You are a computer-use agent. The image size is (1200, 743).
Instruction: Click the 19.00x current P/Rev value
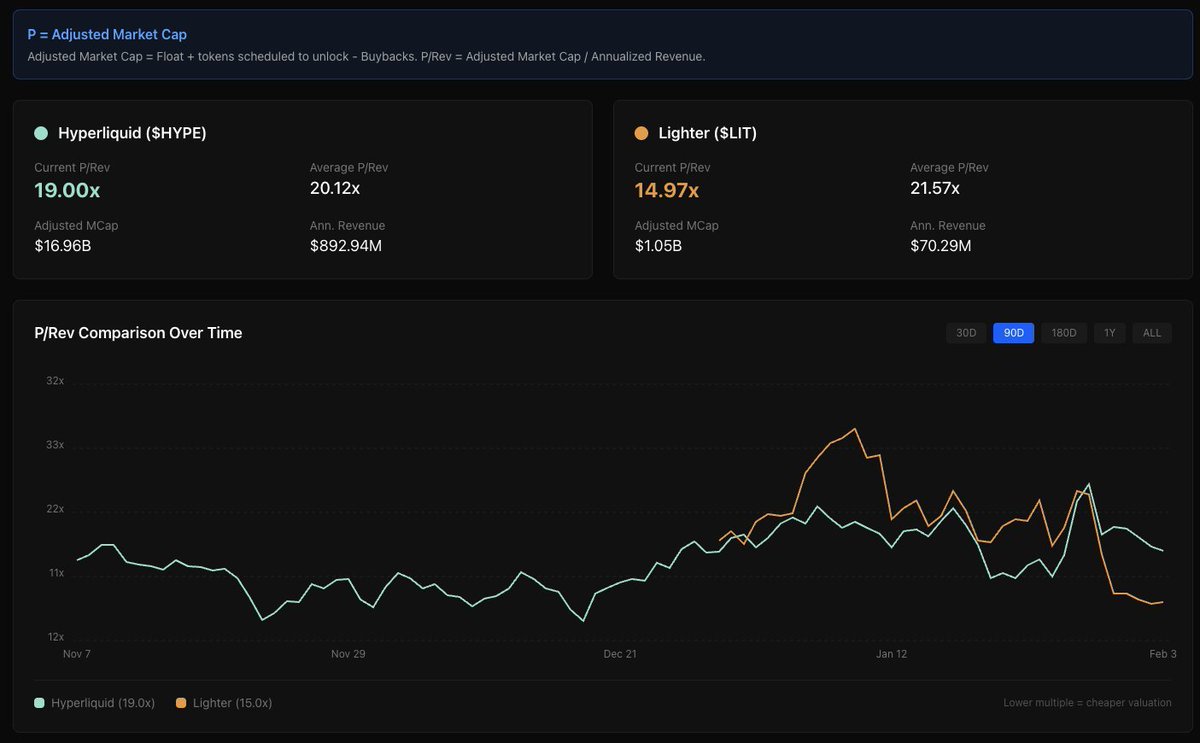click(x=67, y=190)
